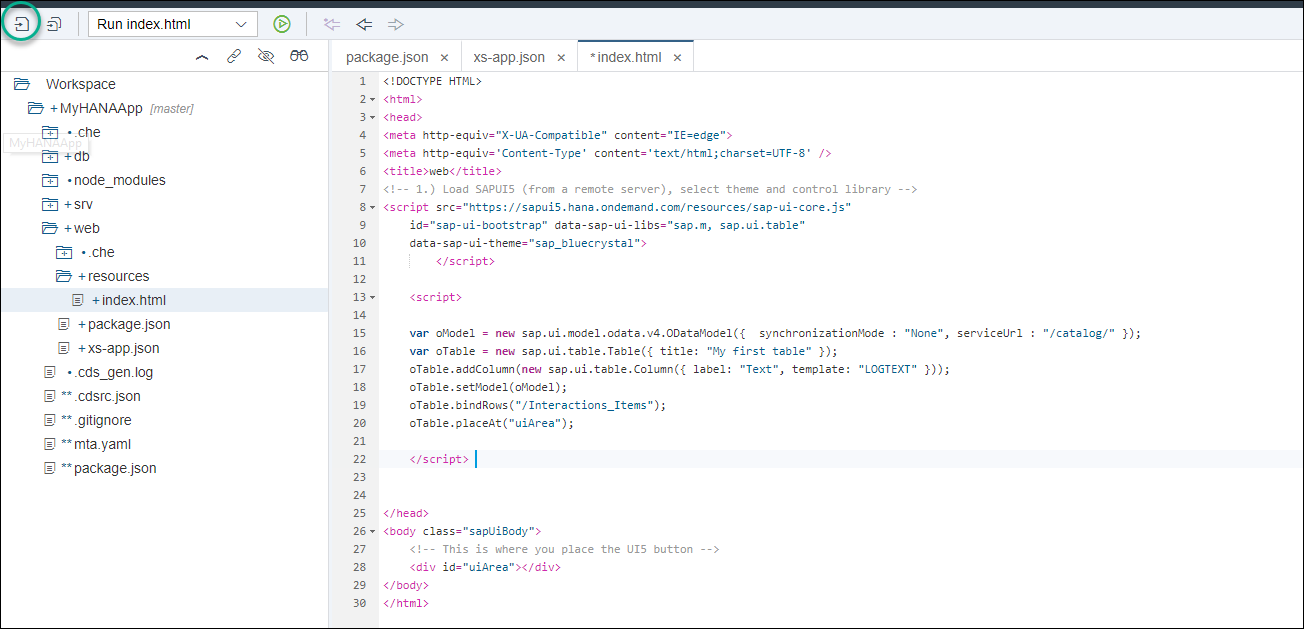Navigate back with the left arrow icon

tap(364, 23)
